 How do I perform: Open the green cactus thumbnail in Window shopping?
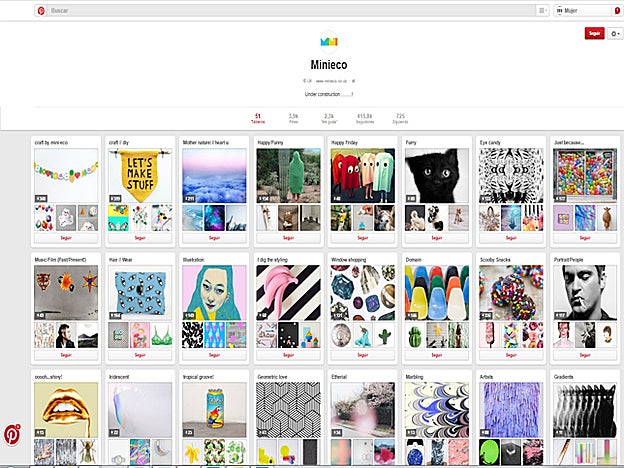pos(384,335)
